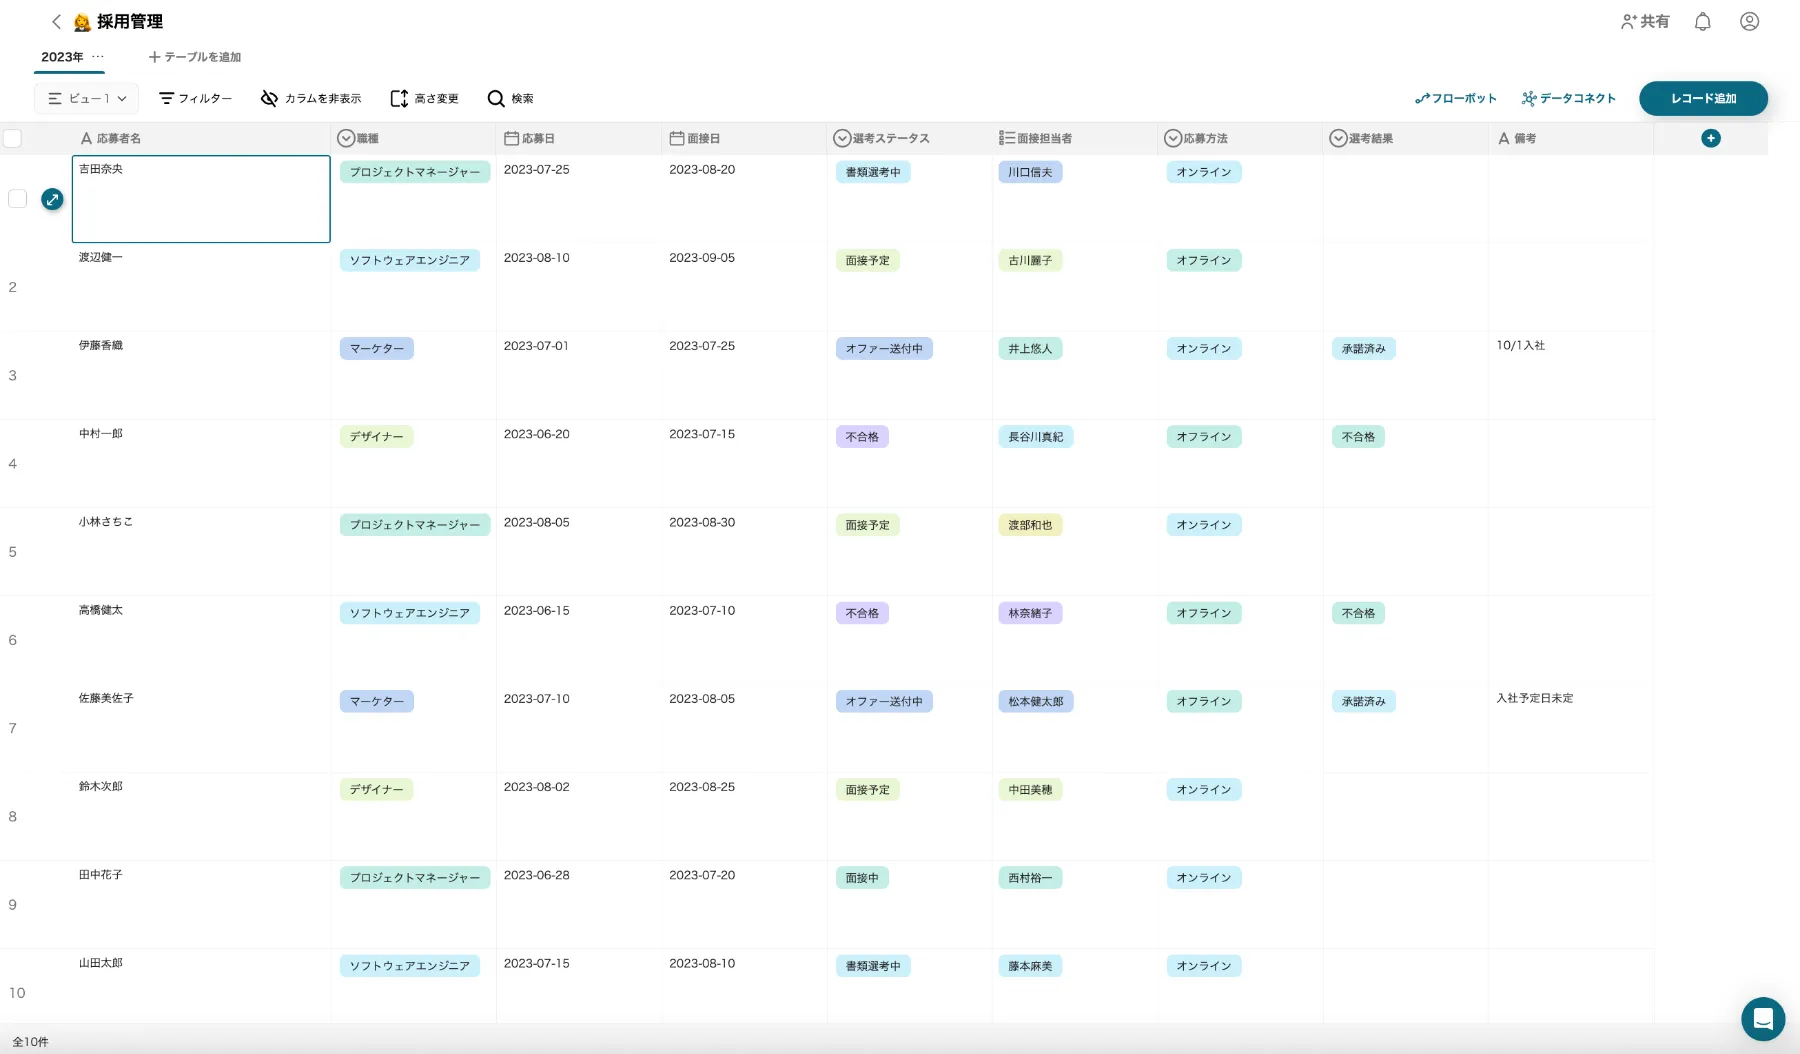
Task: Add a new table via テーブルを追加
Action: [x=195, y=57]
